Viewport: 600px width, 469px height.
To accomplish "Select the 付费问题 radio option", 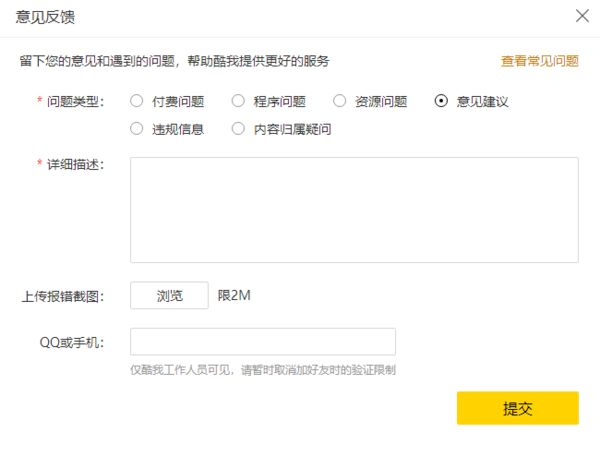I will (x=137, y=101).
